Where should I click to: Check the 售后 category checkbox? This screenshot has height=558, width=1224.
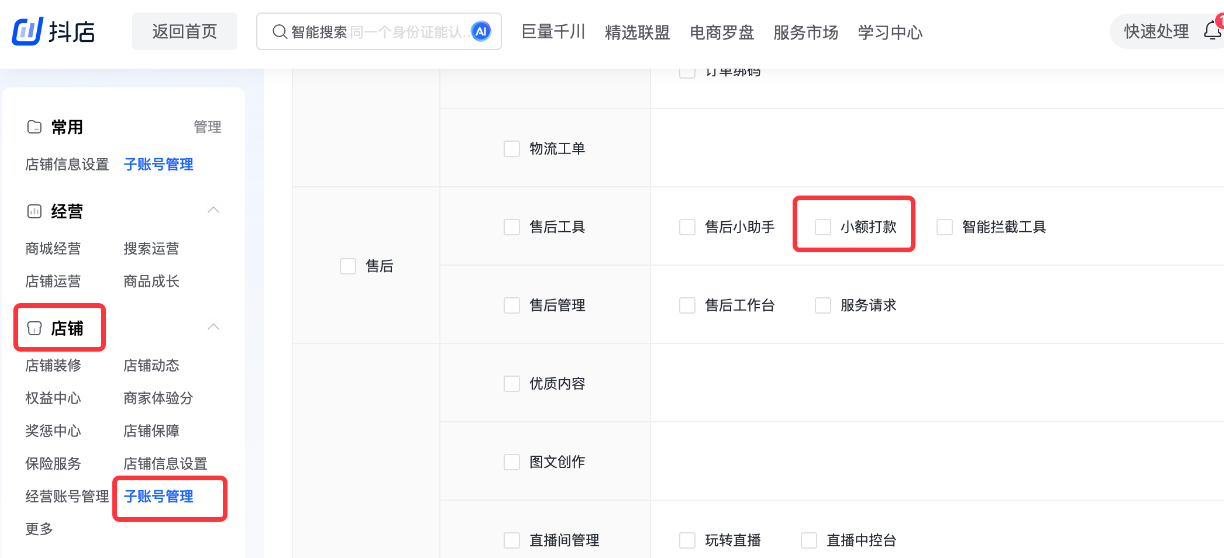click(x=348, y=266)
